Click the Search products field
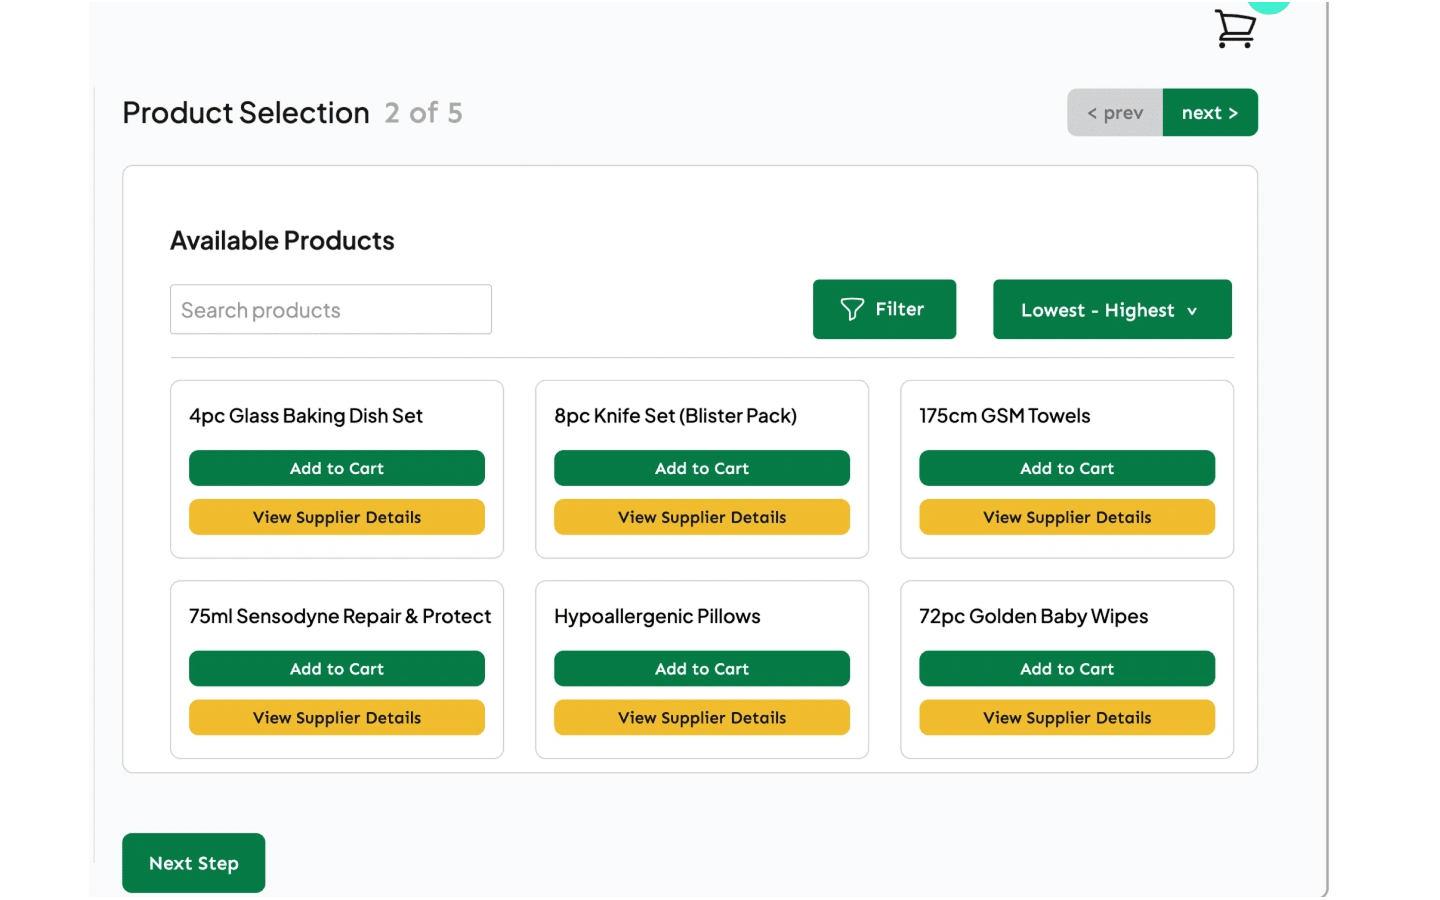 331,310
